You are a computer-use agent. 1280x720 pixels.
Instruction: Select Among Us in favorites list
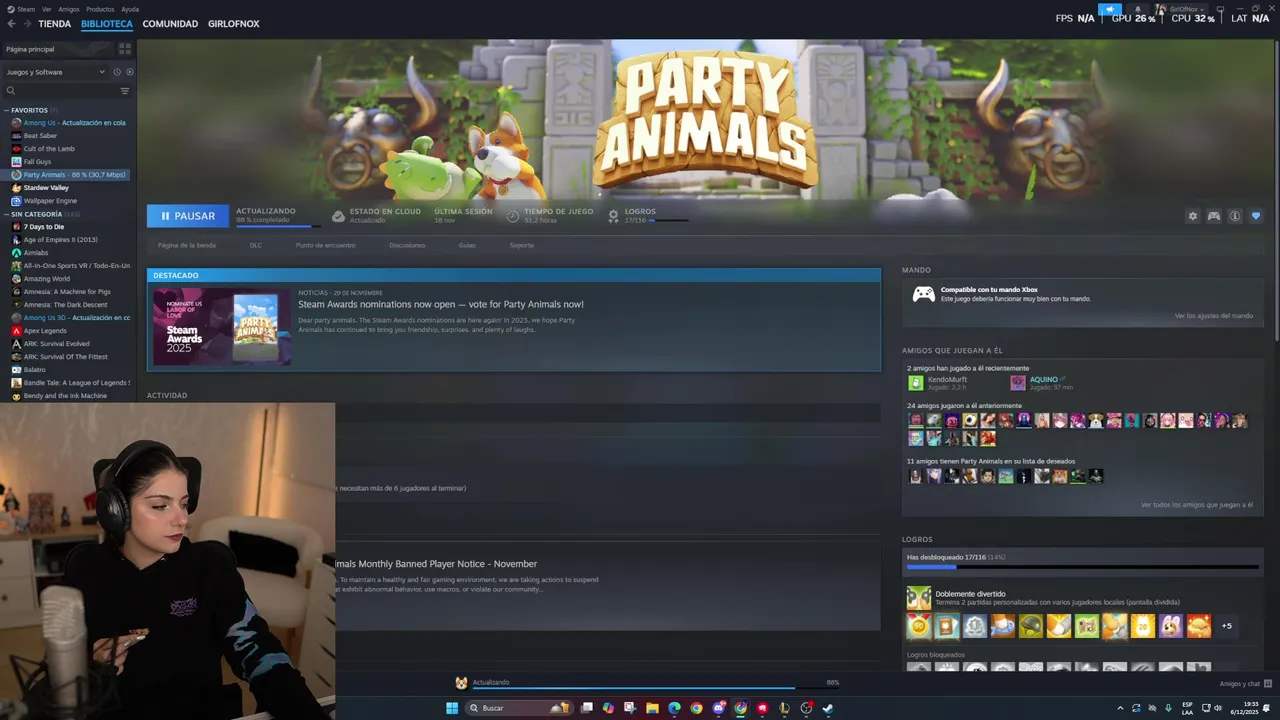tap(68, 123)
